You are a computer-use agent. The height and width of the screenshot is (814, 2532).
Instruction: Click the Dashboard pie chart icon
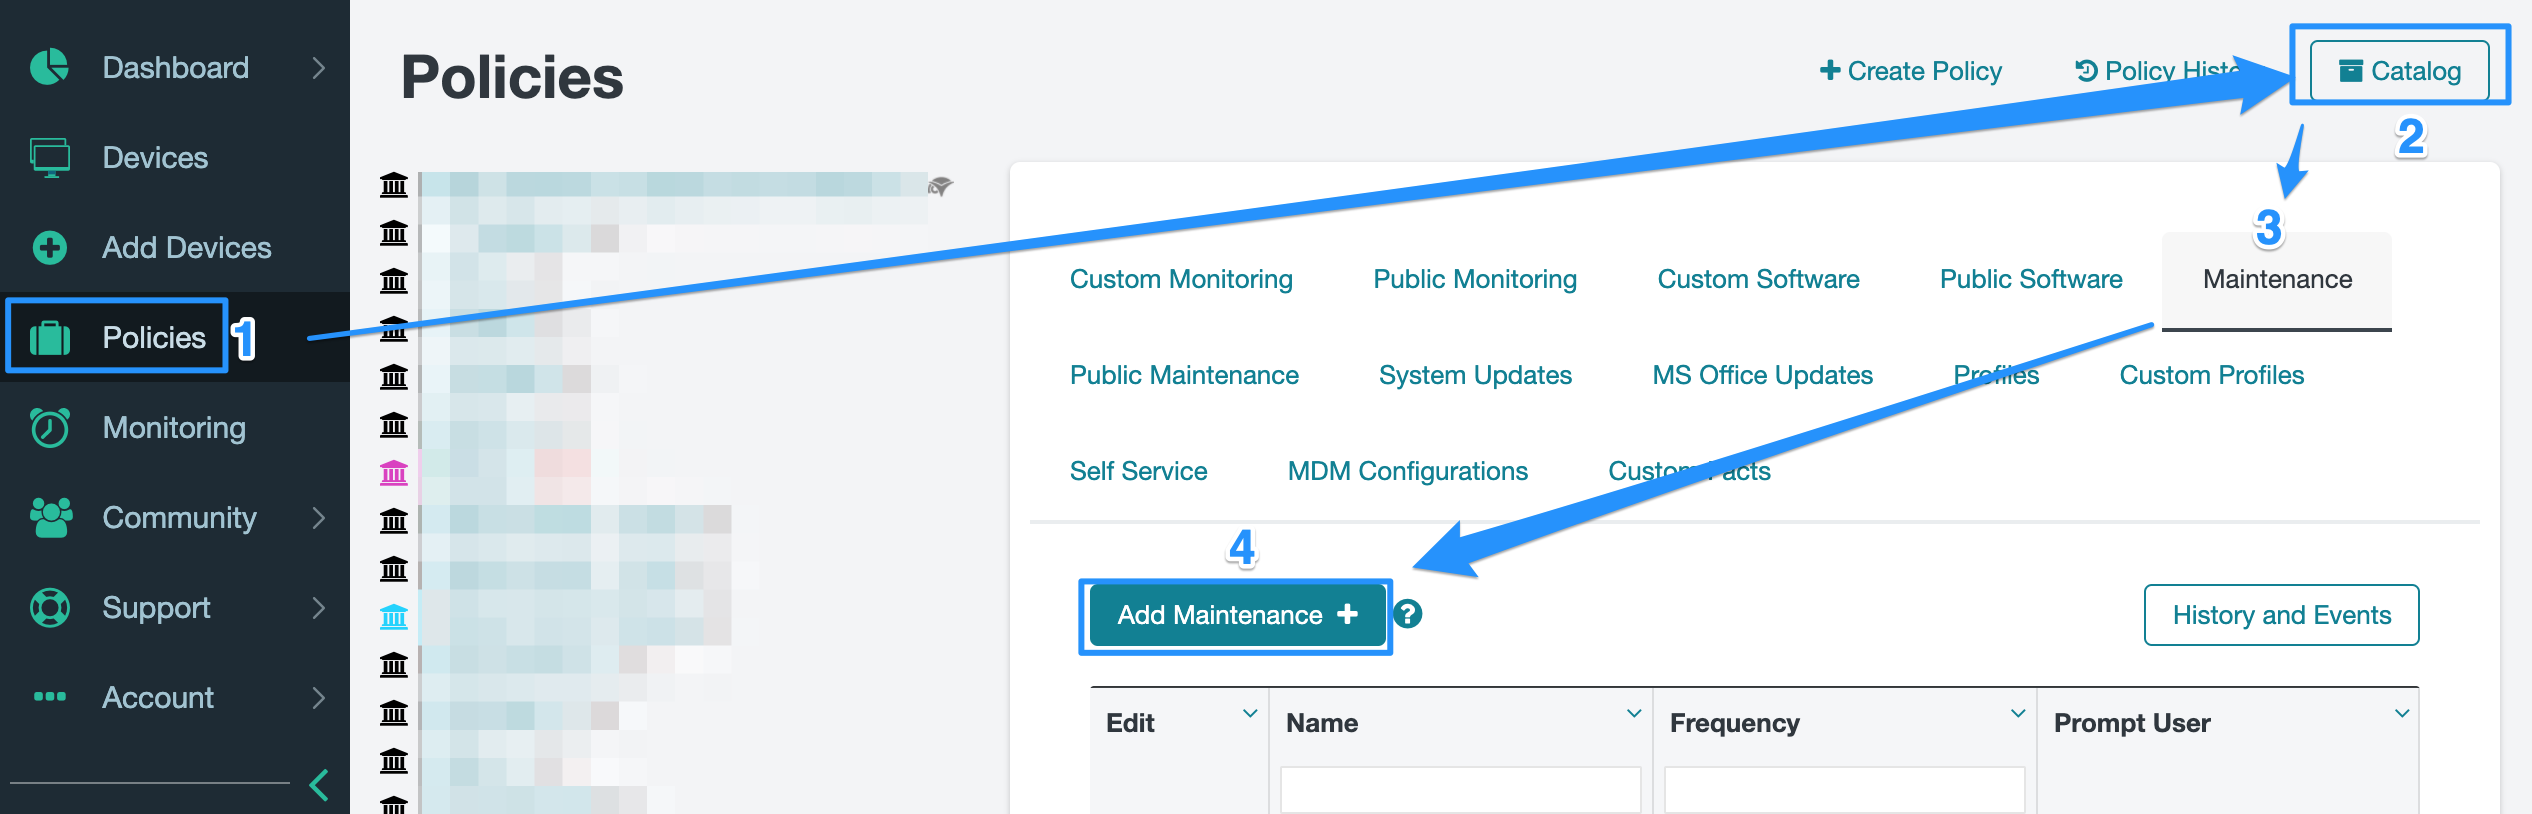click(49, 68)
